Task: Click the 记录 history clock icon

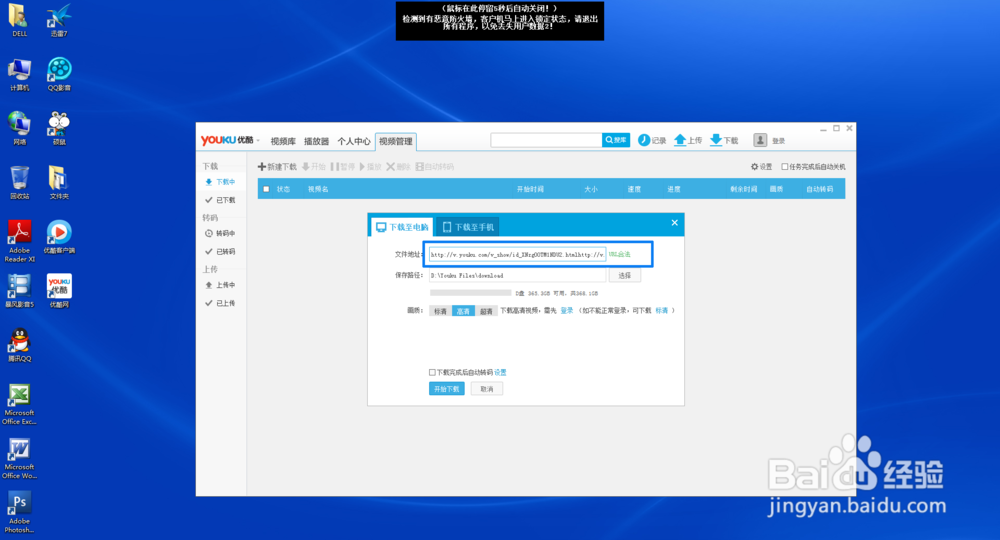Action: 644,140
